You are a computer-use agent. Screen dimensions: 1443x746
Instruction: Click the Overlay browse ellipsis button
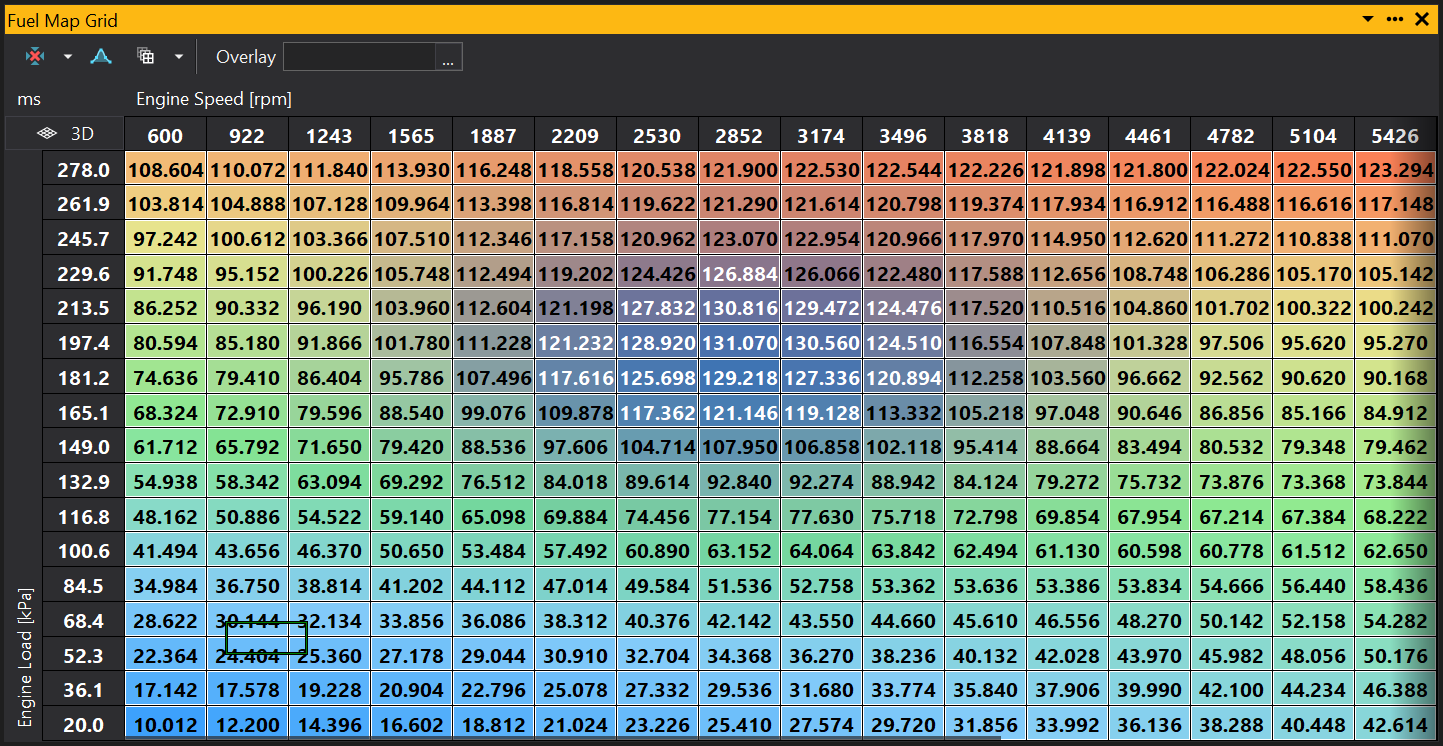[448, 57]
